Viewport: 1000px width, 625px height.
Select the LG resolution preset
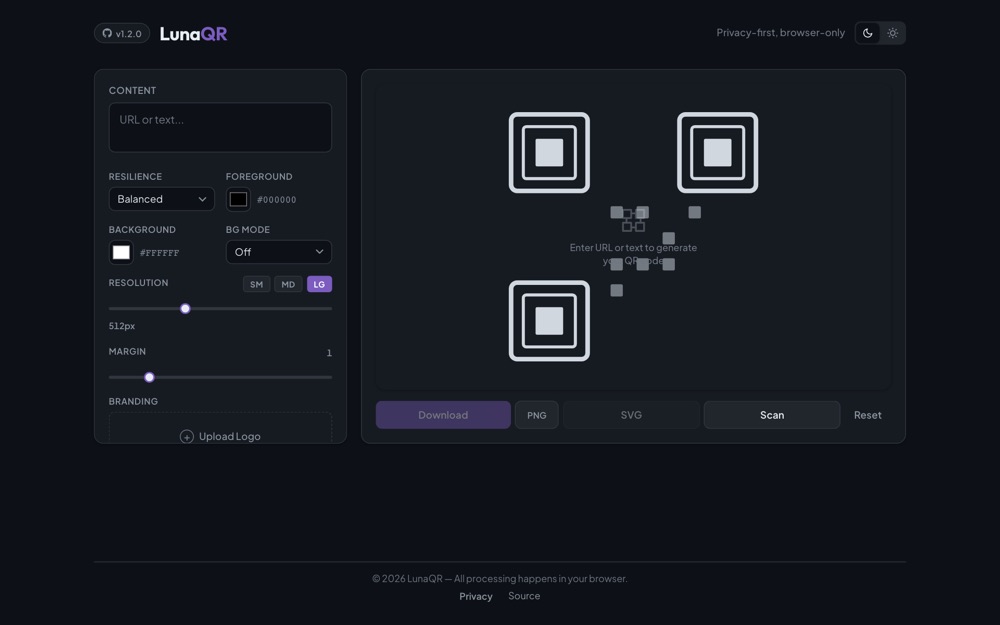(x=319, y=284)
